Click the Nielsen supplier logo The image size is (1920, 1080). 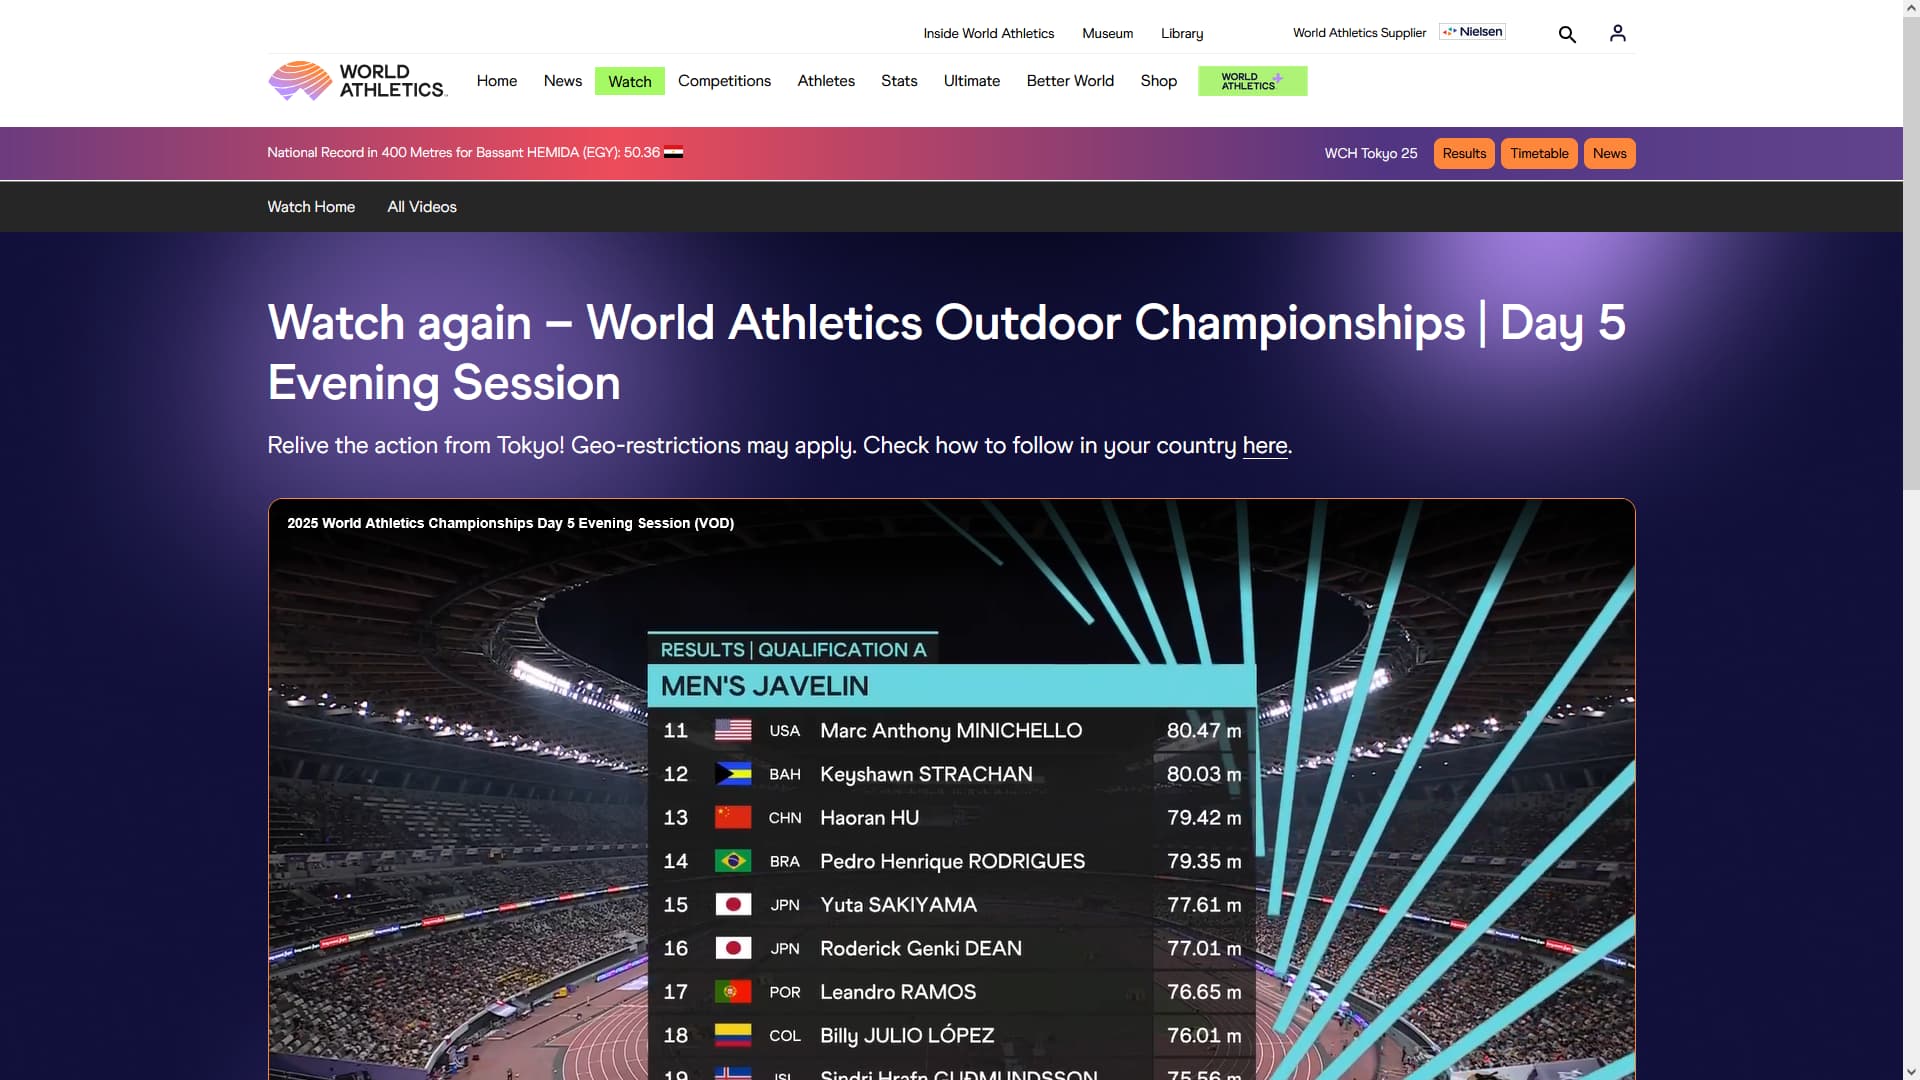pyautogui.click(x=1472, y=32)
